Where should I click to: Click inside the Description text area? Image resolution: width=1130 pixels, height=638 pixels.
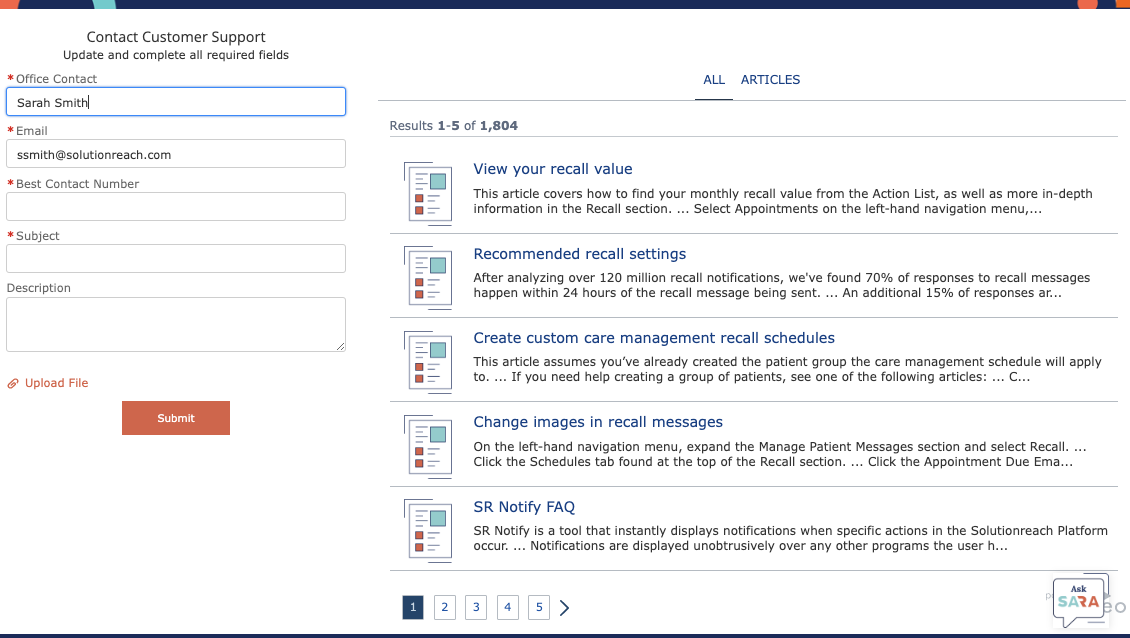[x=175, y=324]
